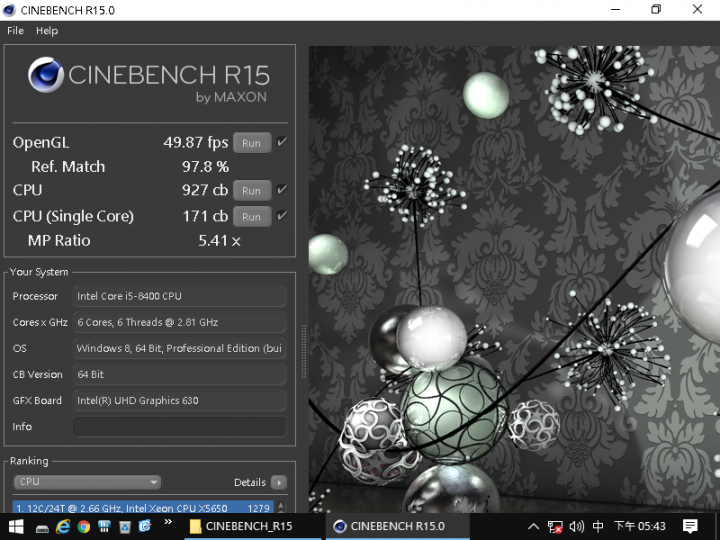Expand ranking Details arrow button
This screenshot has width=720, height=540.
tap(279, 482)
